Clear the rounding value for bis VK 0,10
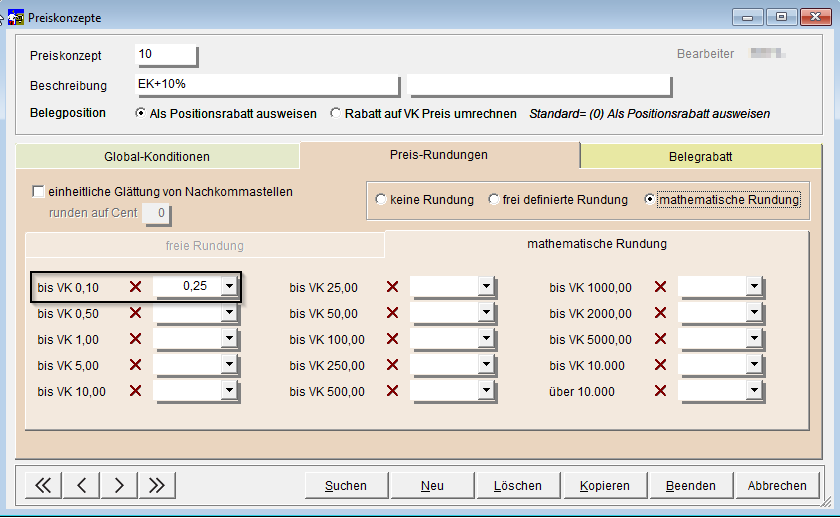This screenshot has width=840, height=518. [x=136, y=287]
